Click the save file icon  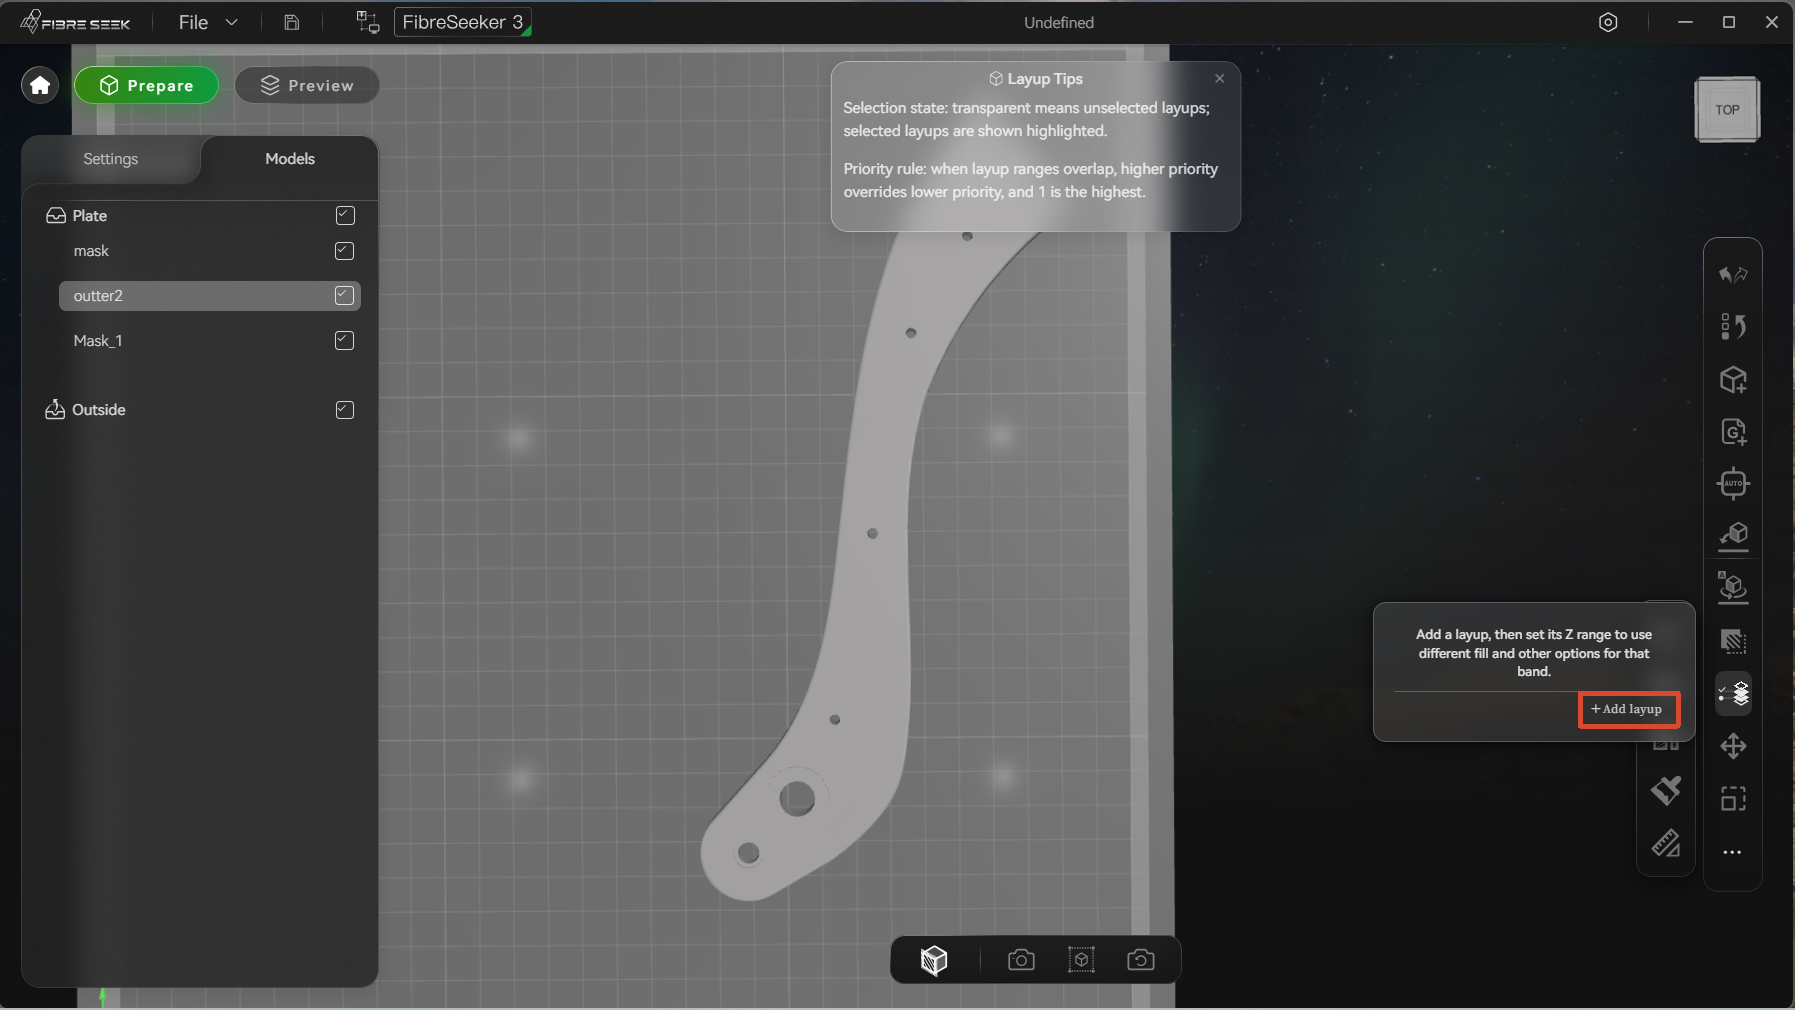click(291, 22)
